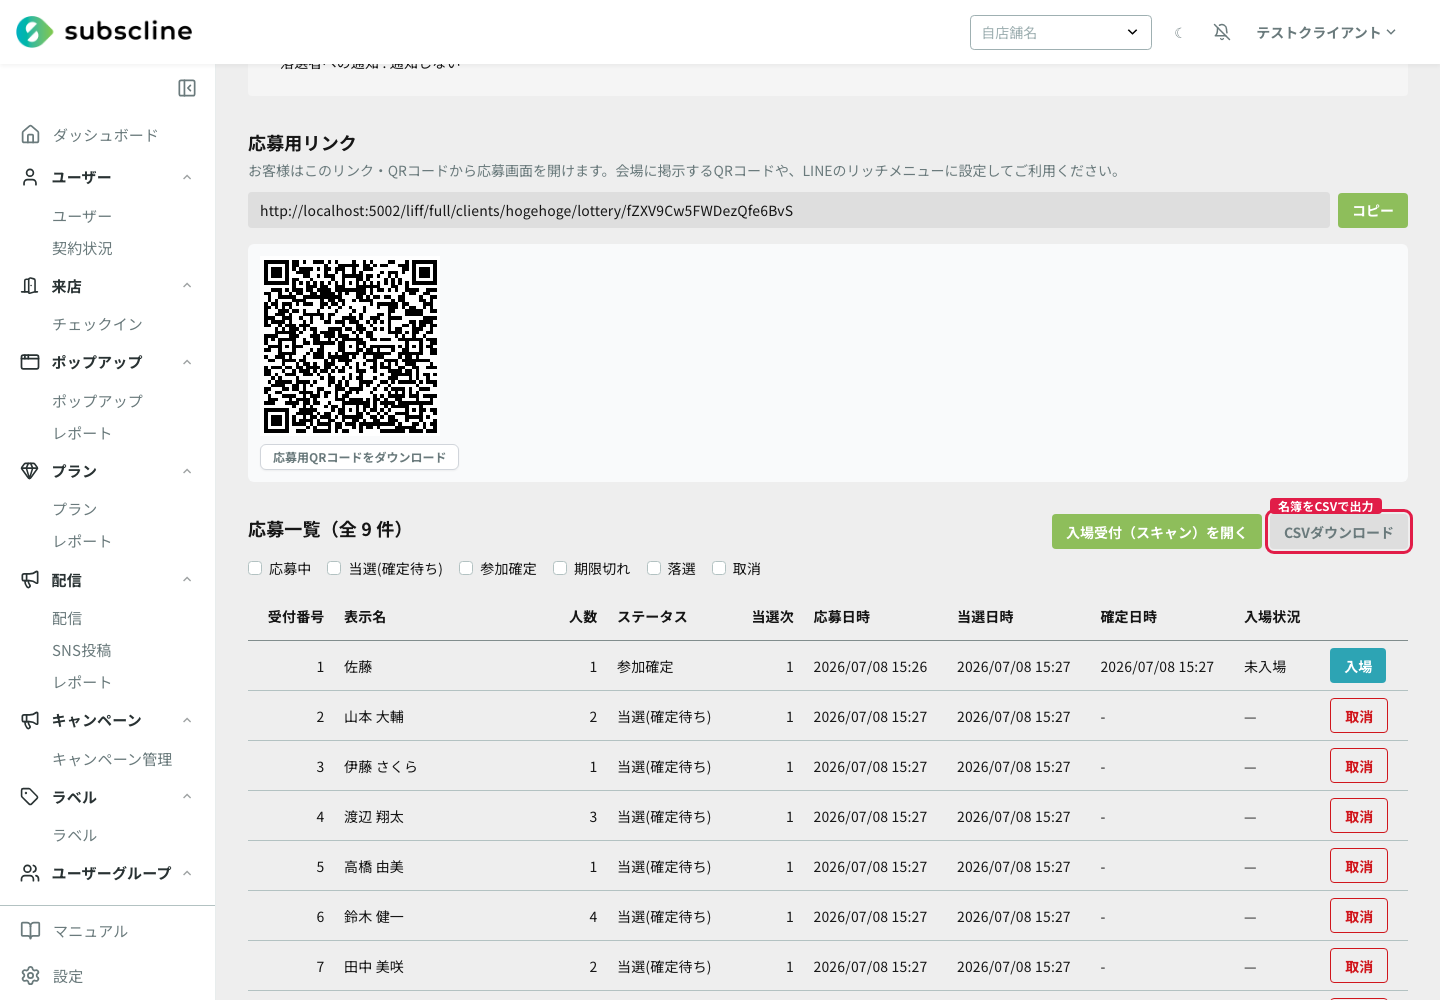
Task: Collapse the キャンペーン sidebar section chevron
Action: [187, 720]
